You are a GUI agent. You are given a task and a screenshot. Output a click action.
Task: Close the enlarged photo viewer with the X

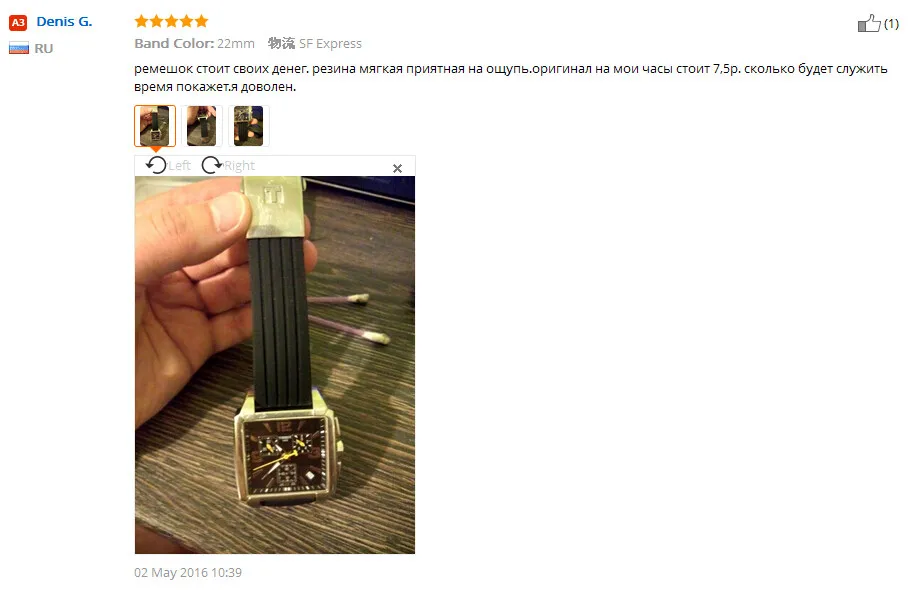397,168
